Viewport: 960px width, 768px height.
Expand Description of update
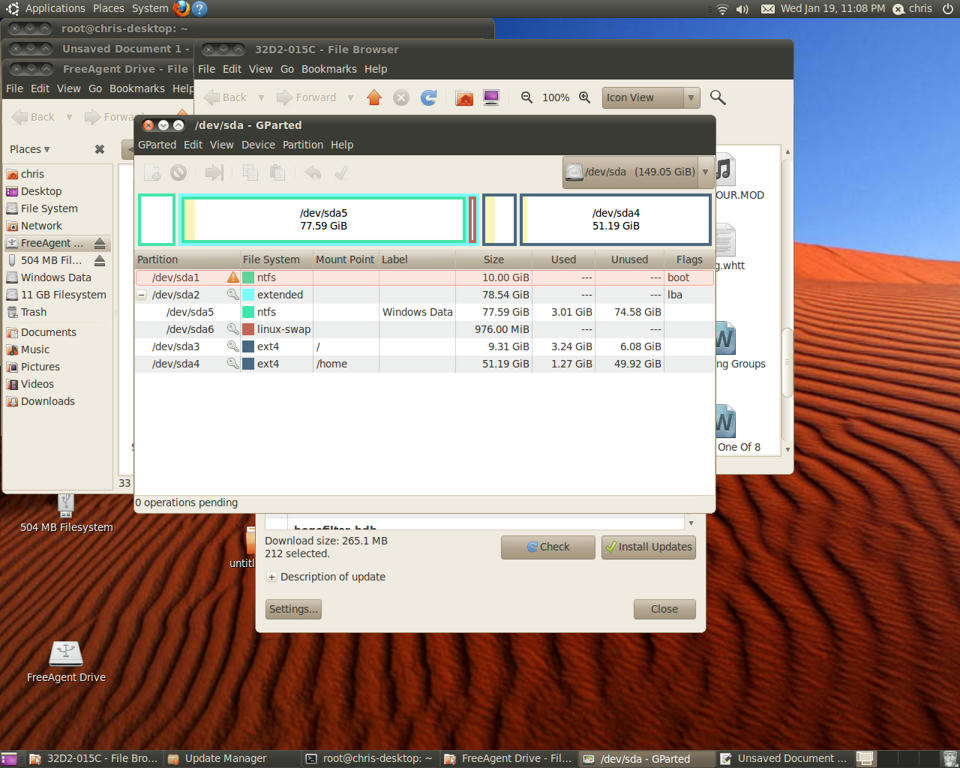[271, 578]
